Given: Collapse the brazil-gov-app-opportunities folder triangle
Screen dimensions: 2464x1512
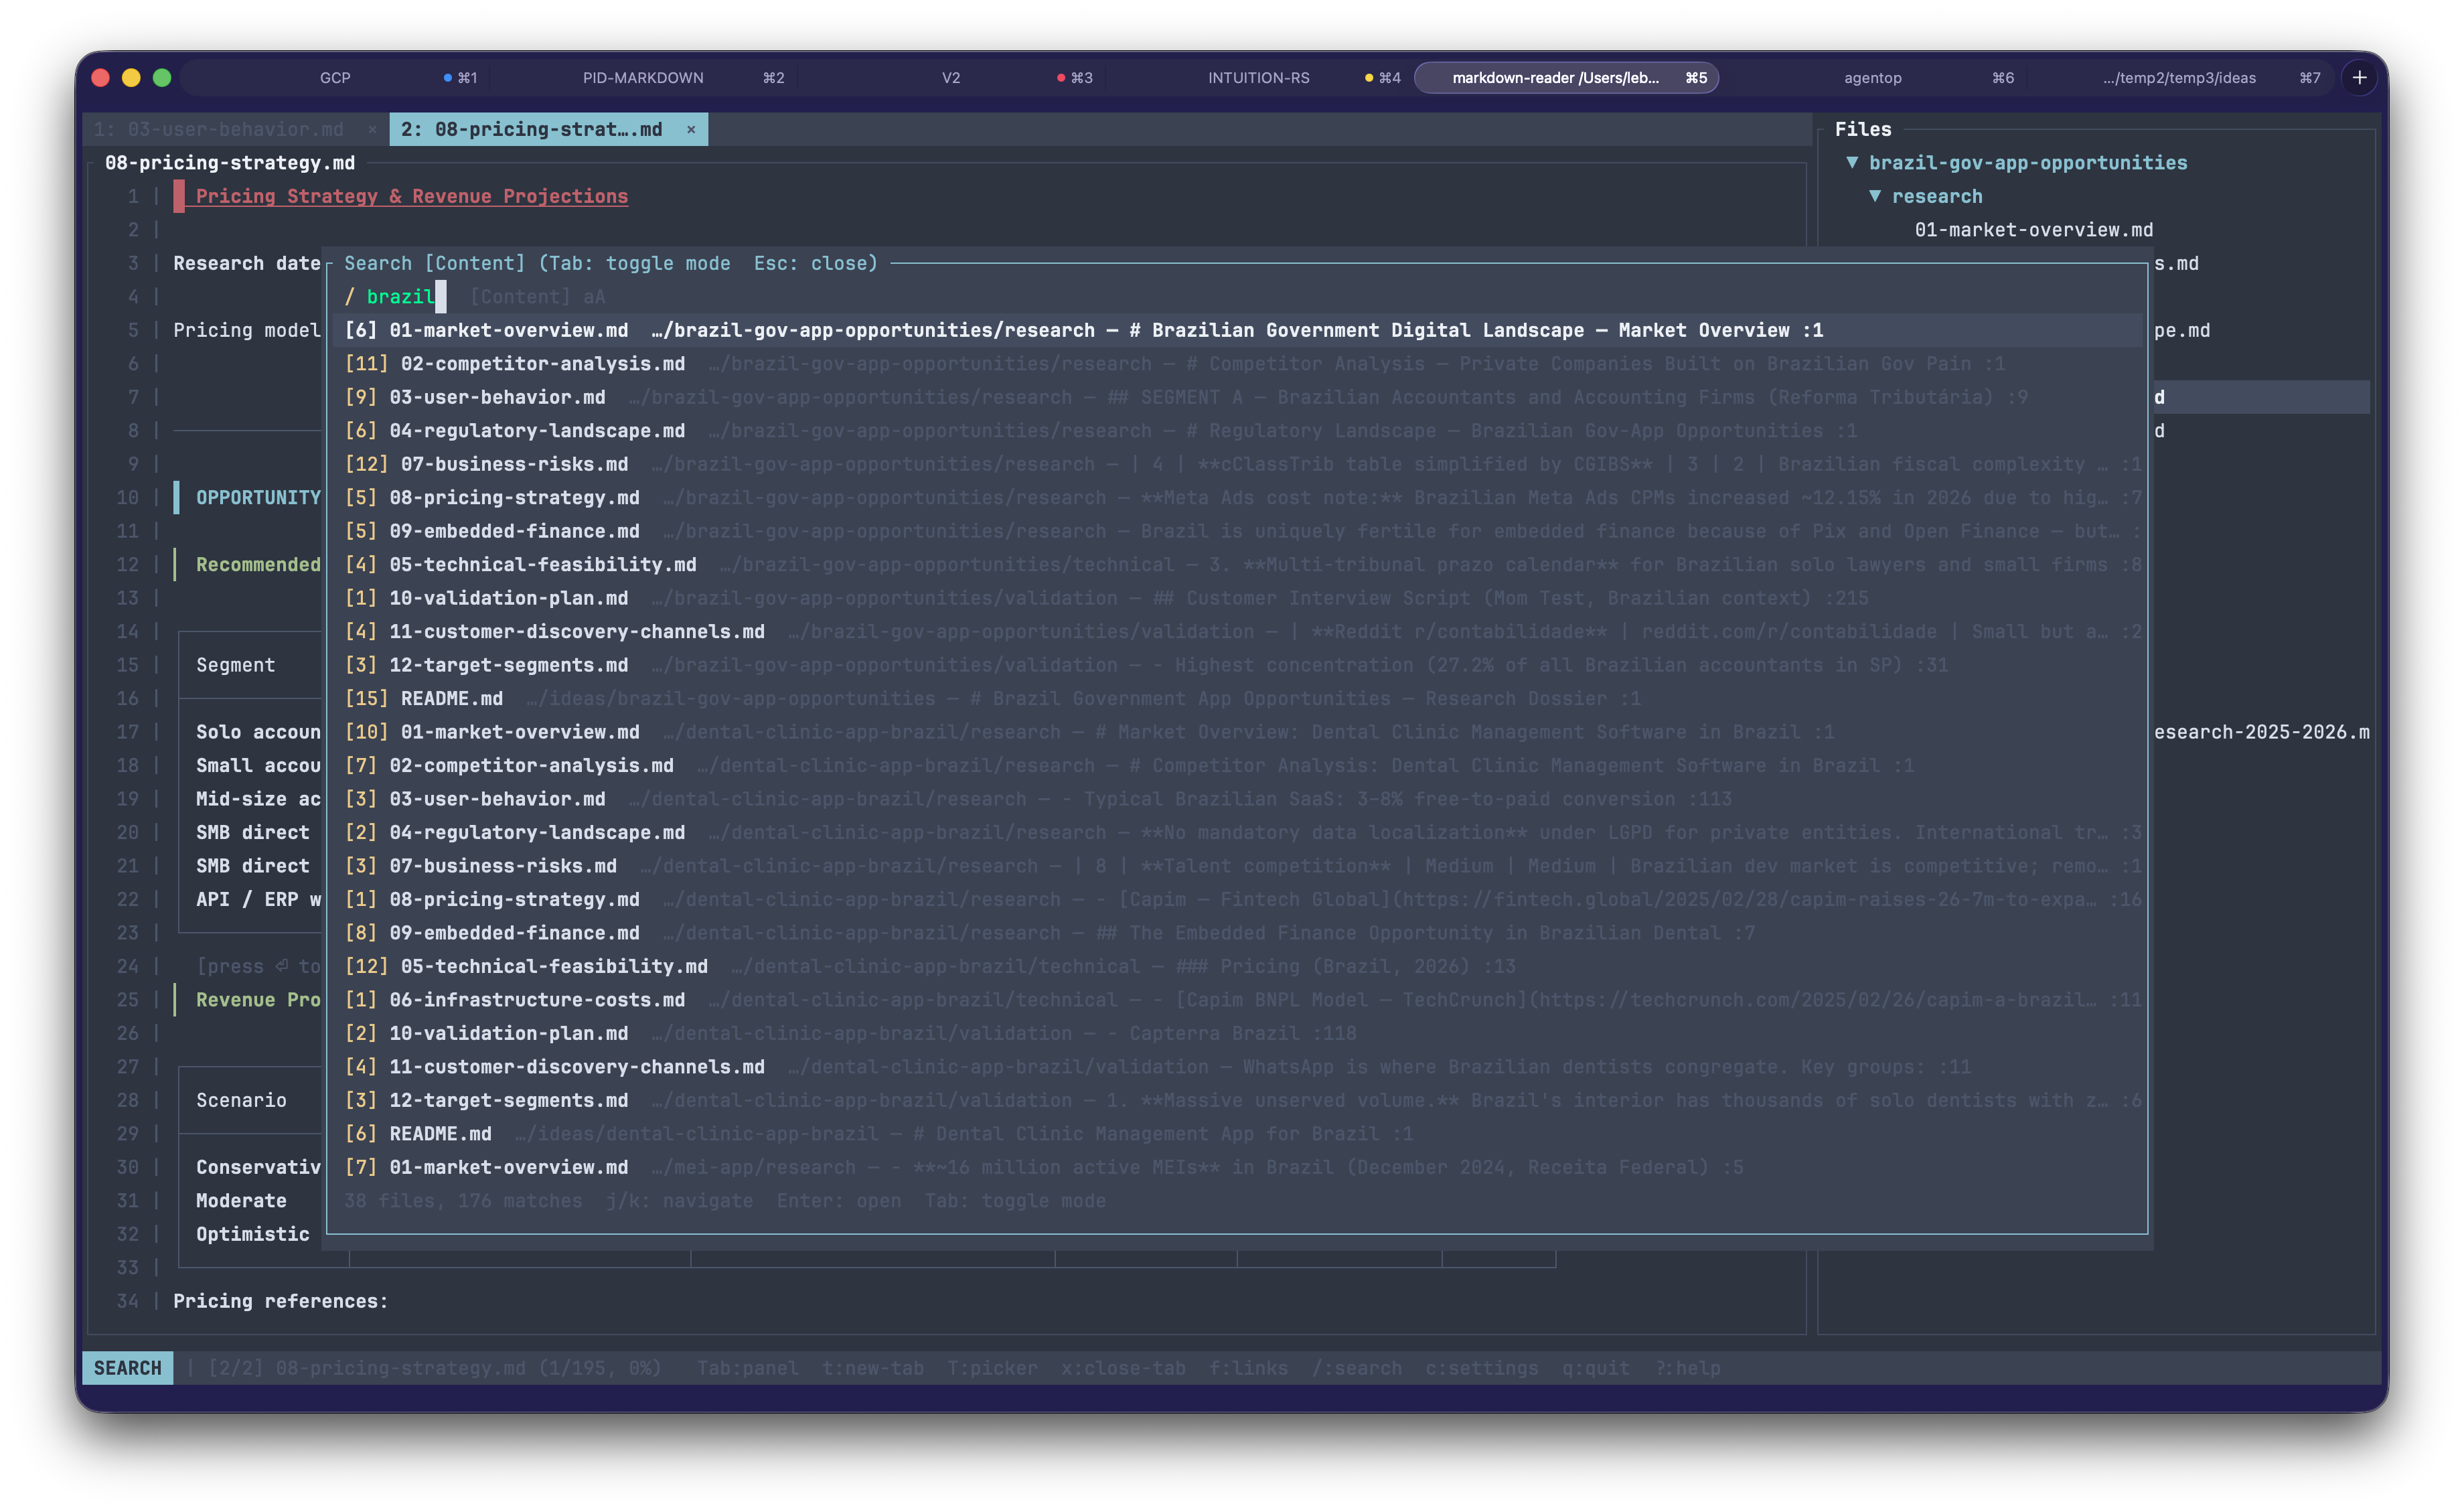Looking at the screenshot, I should (x=1854, y=162).
